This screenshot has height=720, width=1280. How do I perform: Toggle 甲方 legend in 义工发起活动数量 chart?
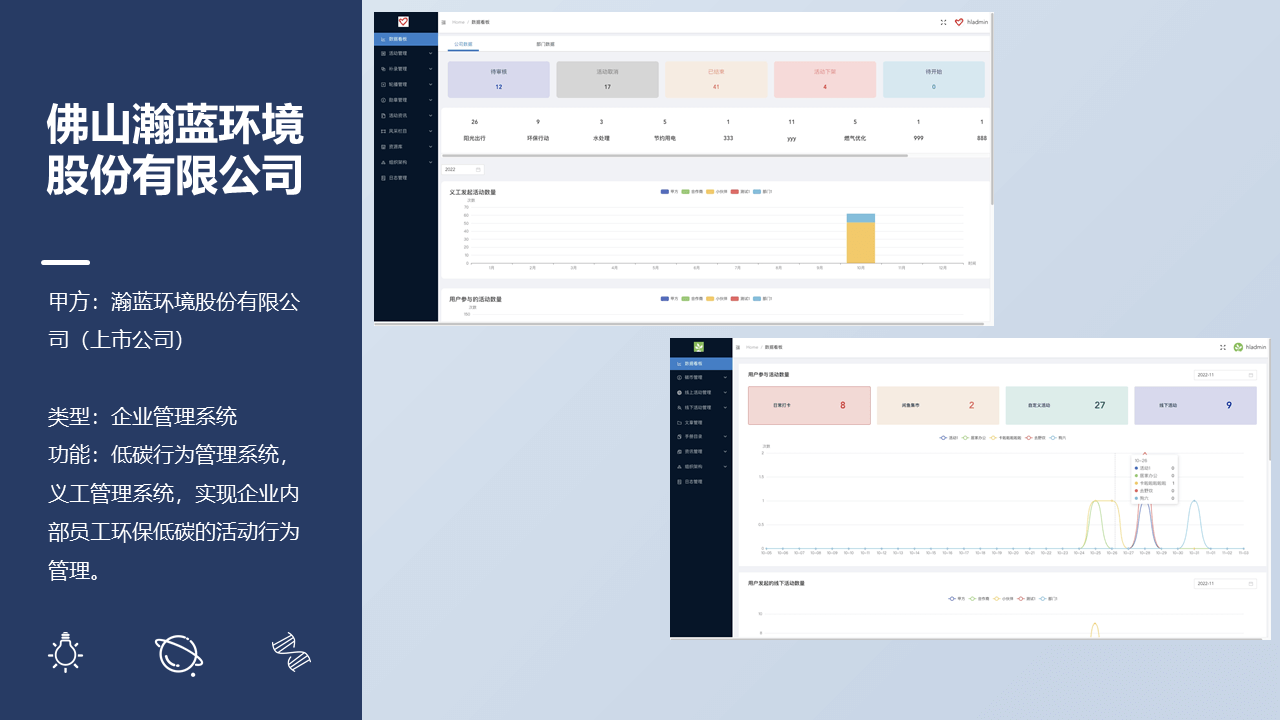click(x=669, y=191)
